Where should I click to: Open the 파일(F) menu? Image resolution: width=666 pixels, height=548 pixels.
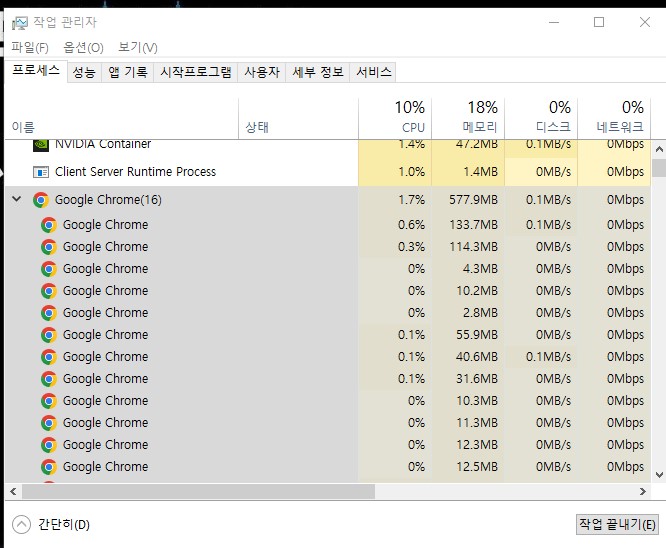click(30, 47)
